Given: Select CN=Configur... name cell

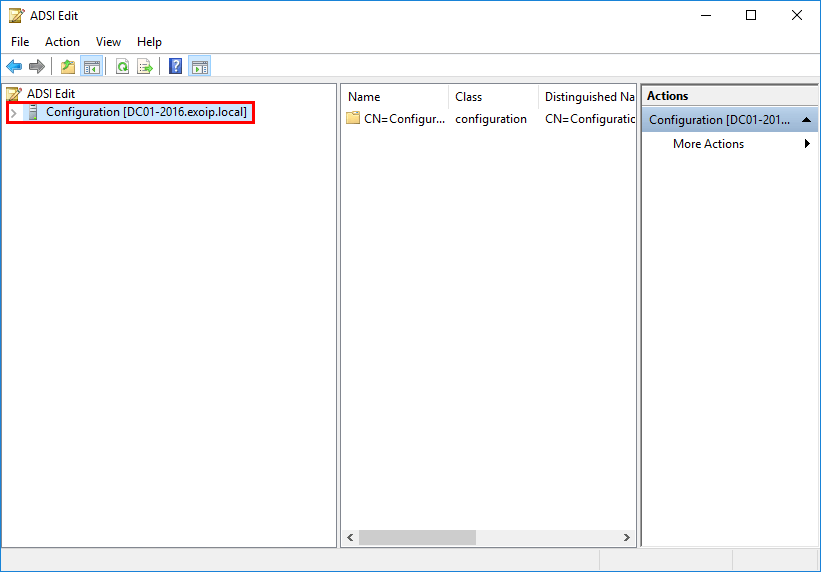Looking at the screenshot, I should [x=405, y=119].
